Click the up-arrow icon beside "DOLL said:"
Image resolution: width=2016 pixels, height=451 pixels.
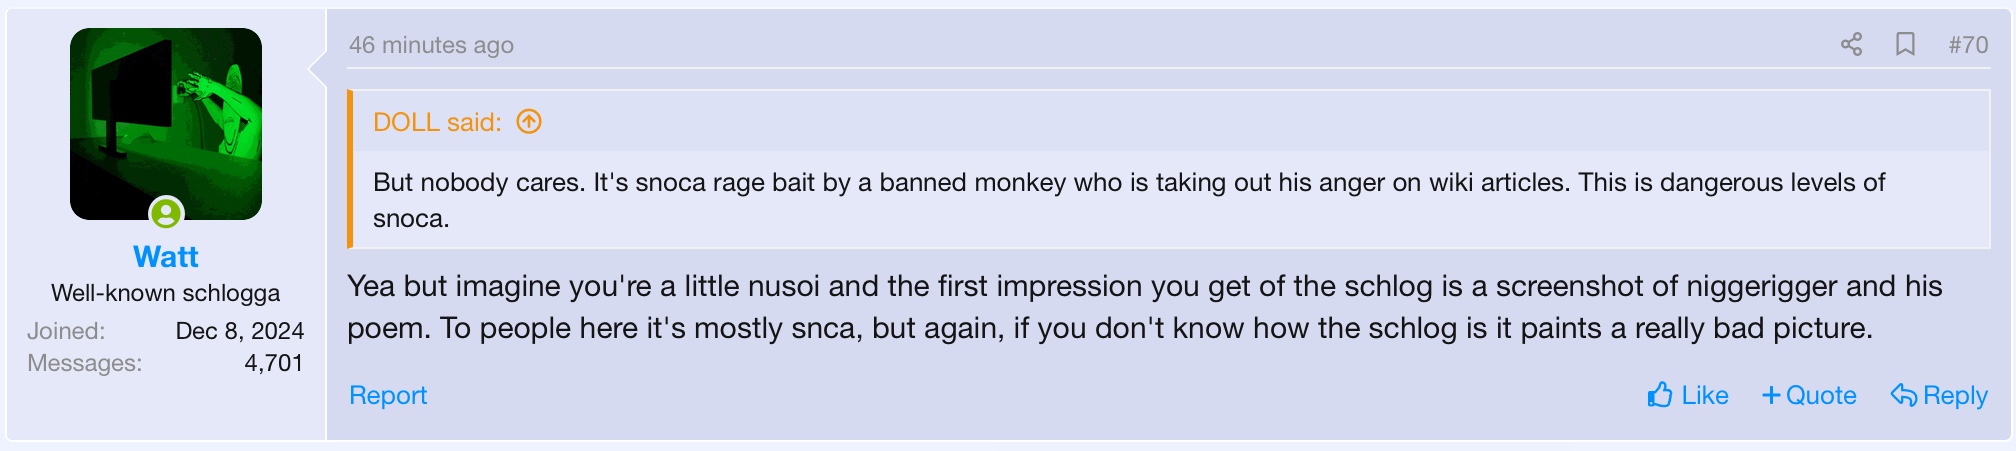528,122
